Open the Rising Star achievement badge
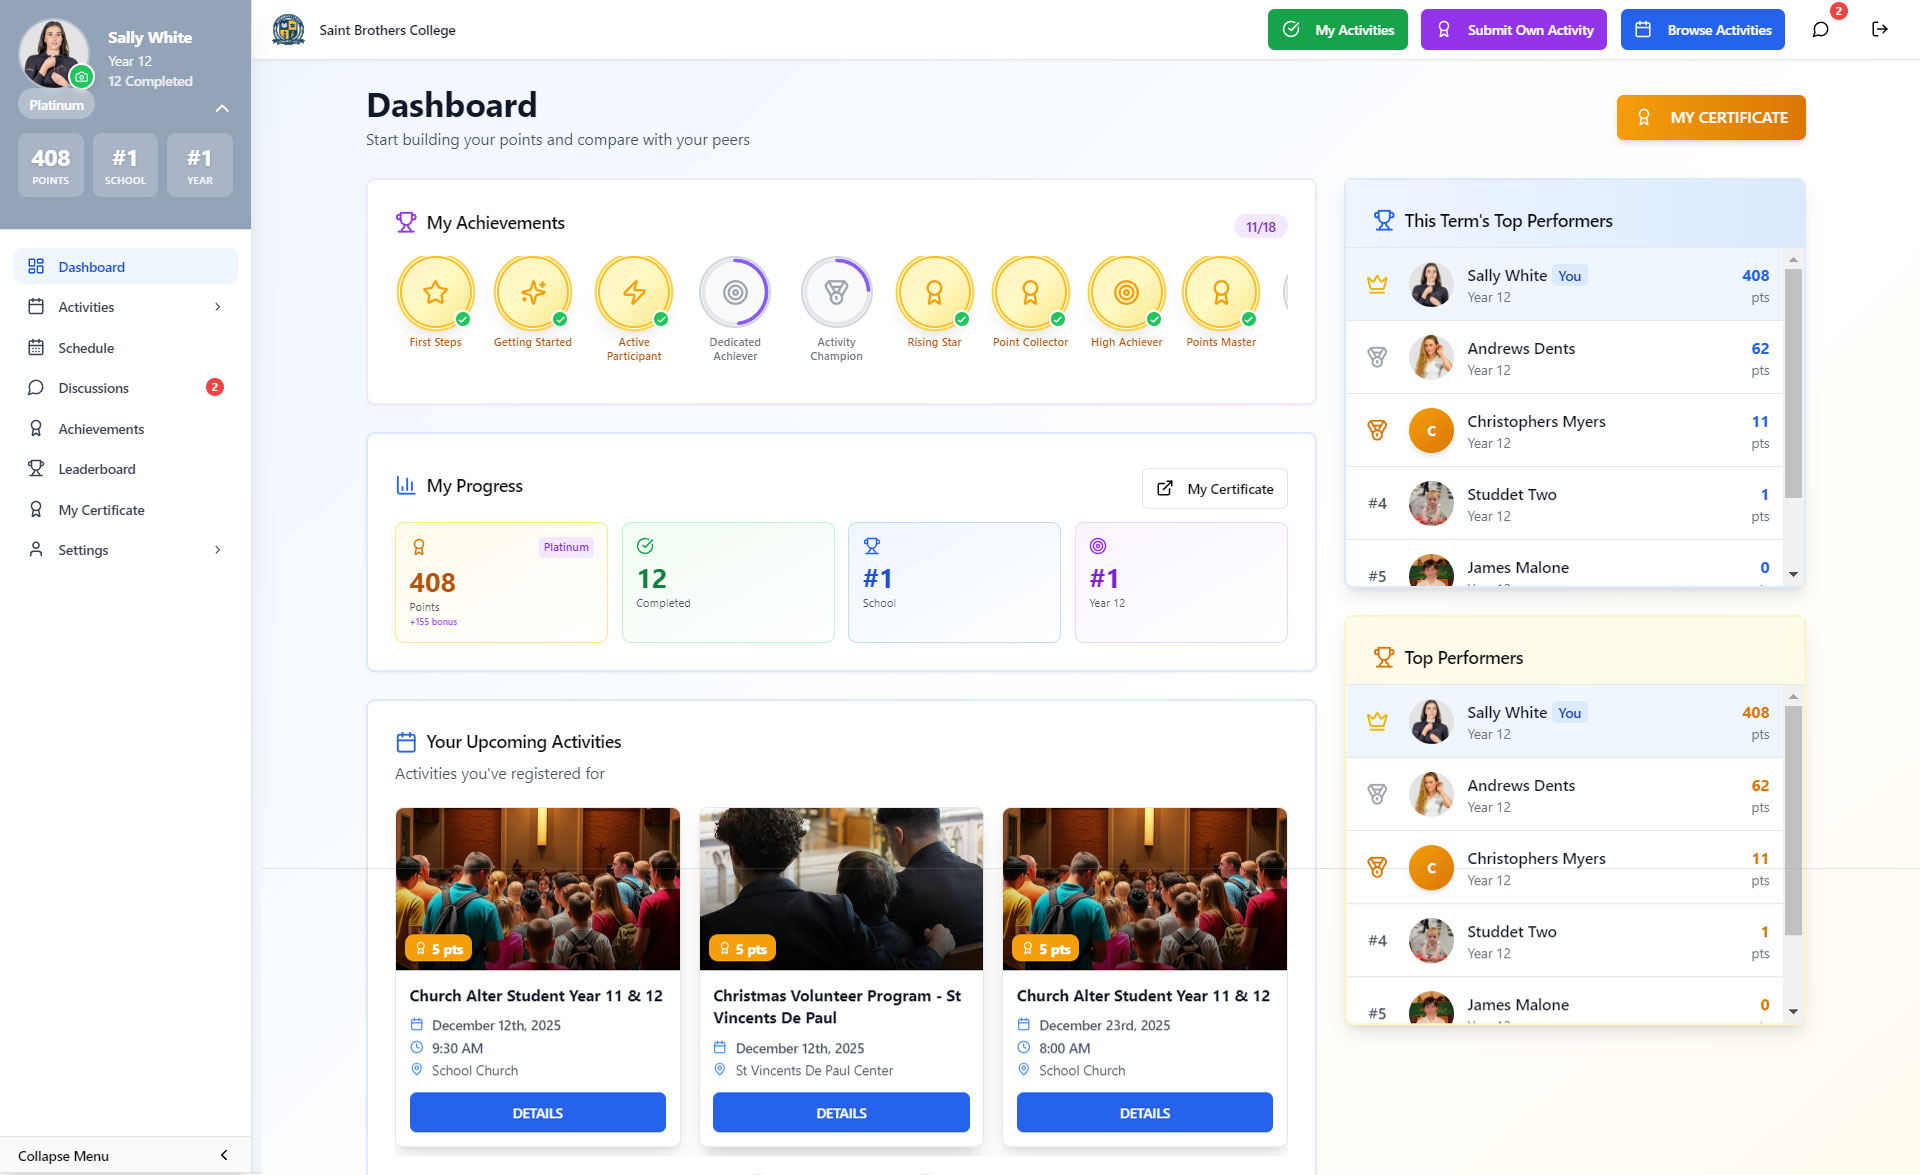 pyautogui.click(x=934, y=302)
